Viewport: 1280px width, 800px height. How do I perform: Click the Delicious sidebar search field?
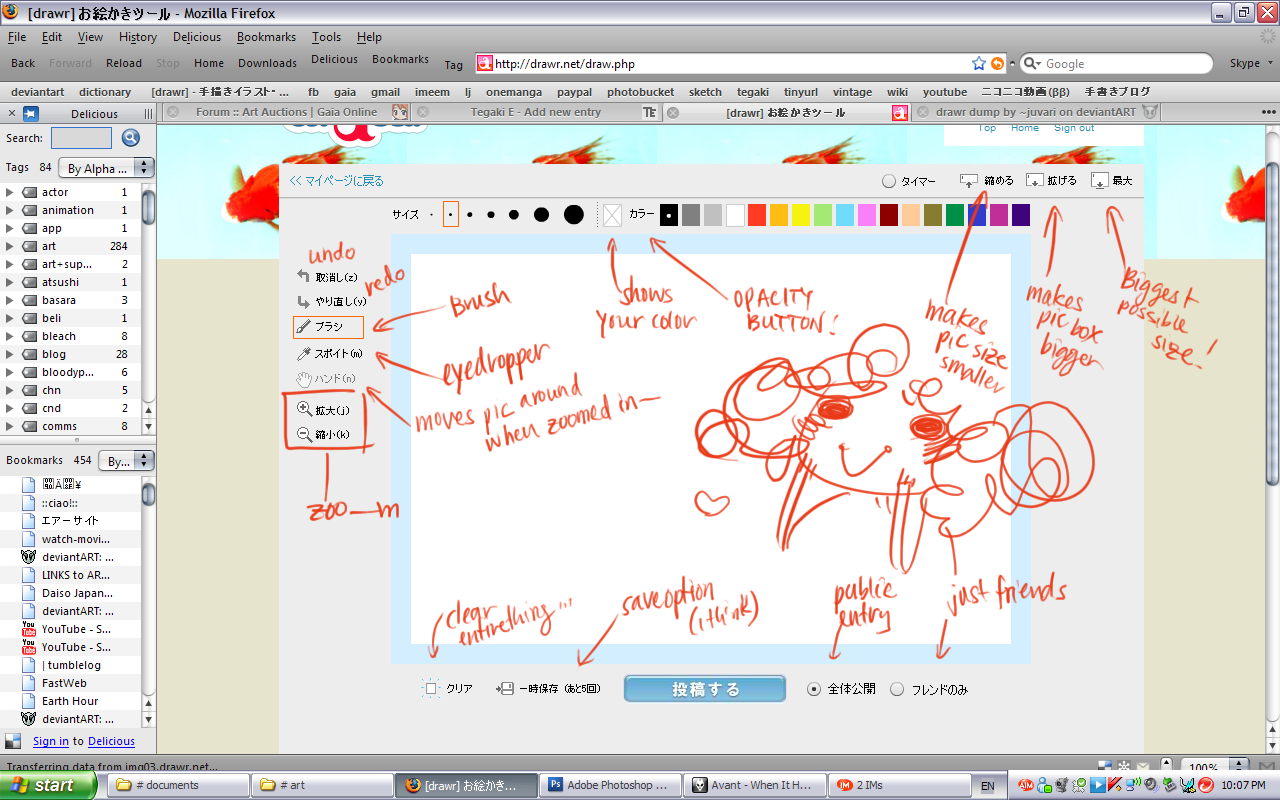[x=81, y=138]
